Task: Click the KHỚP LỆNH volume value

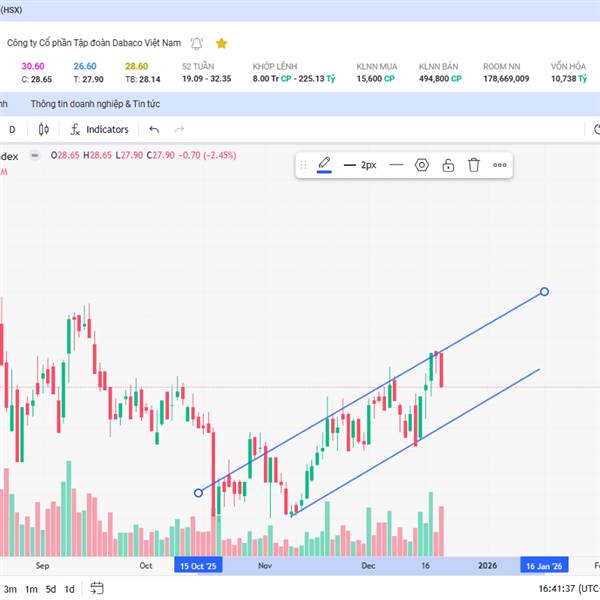Action: pyautogui.click(x=294, y=79)
